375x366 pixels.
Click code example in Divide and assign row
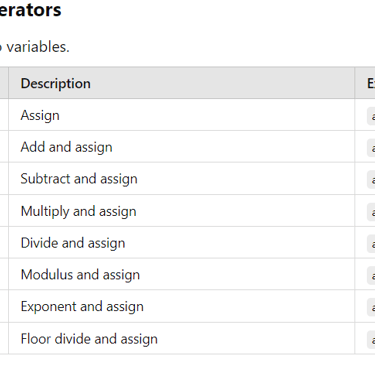pos(371,243)
